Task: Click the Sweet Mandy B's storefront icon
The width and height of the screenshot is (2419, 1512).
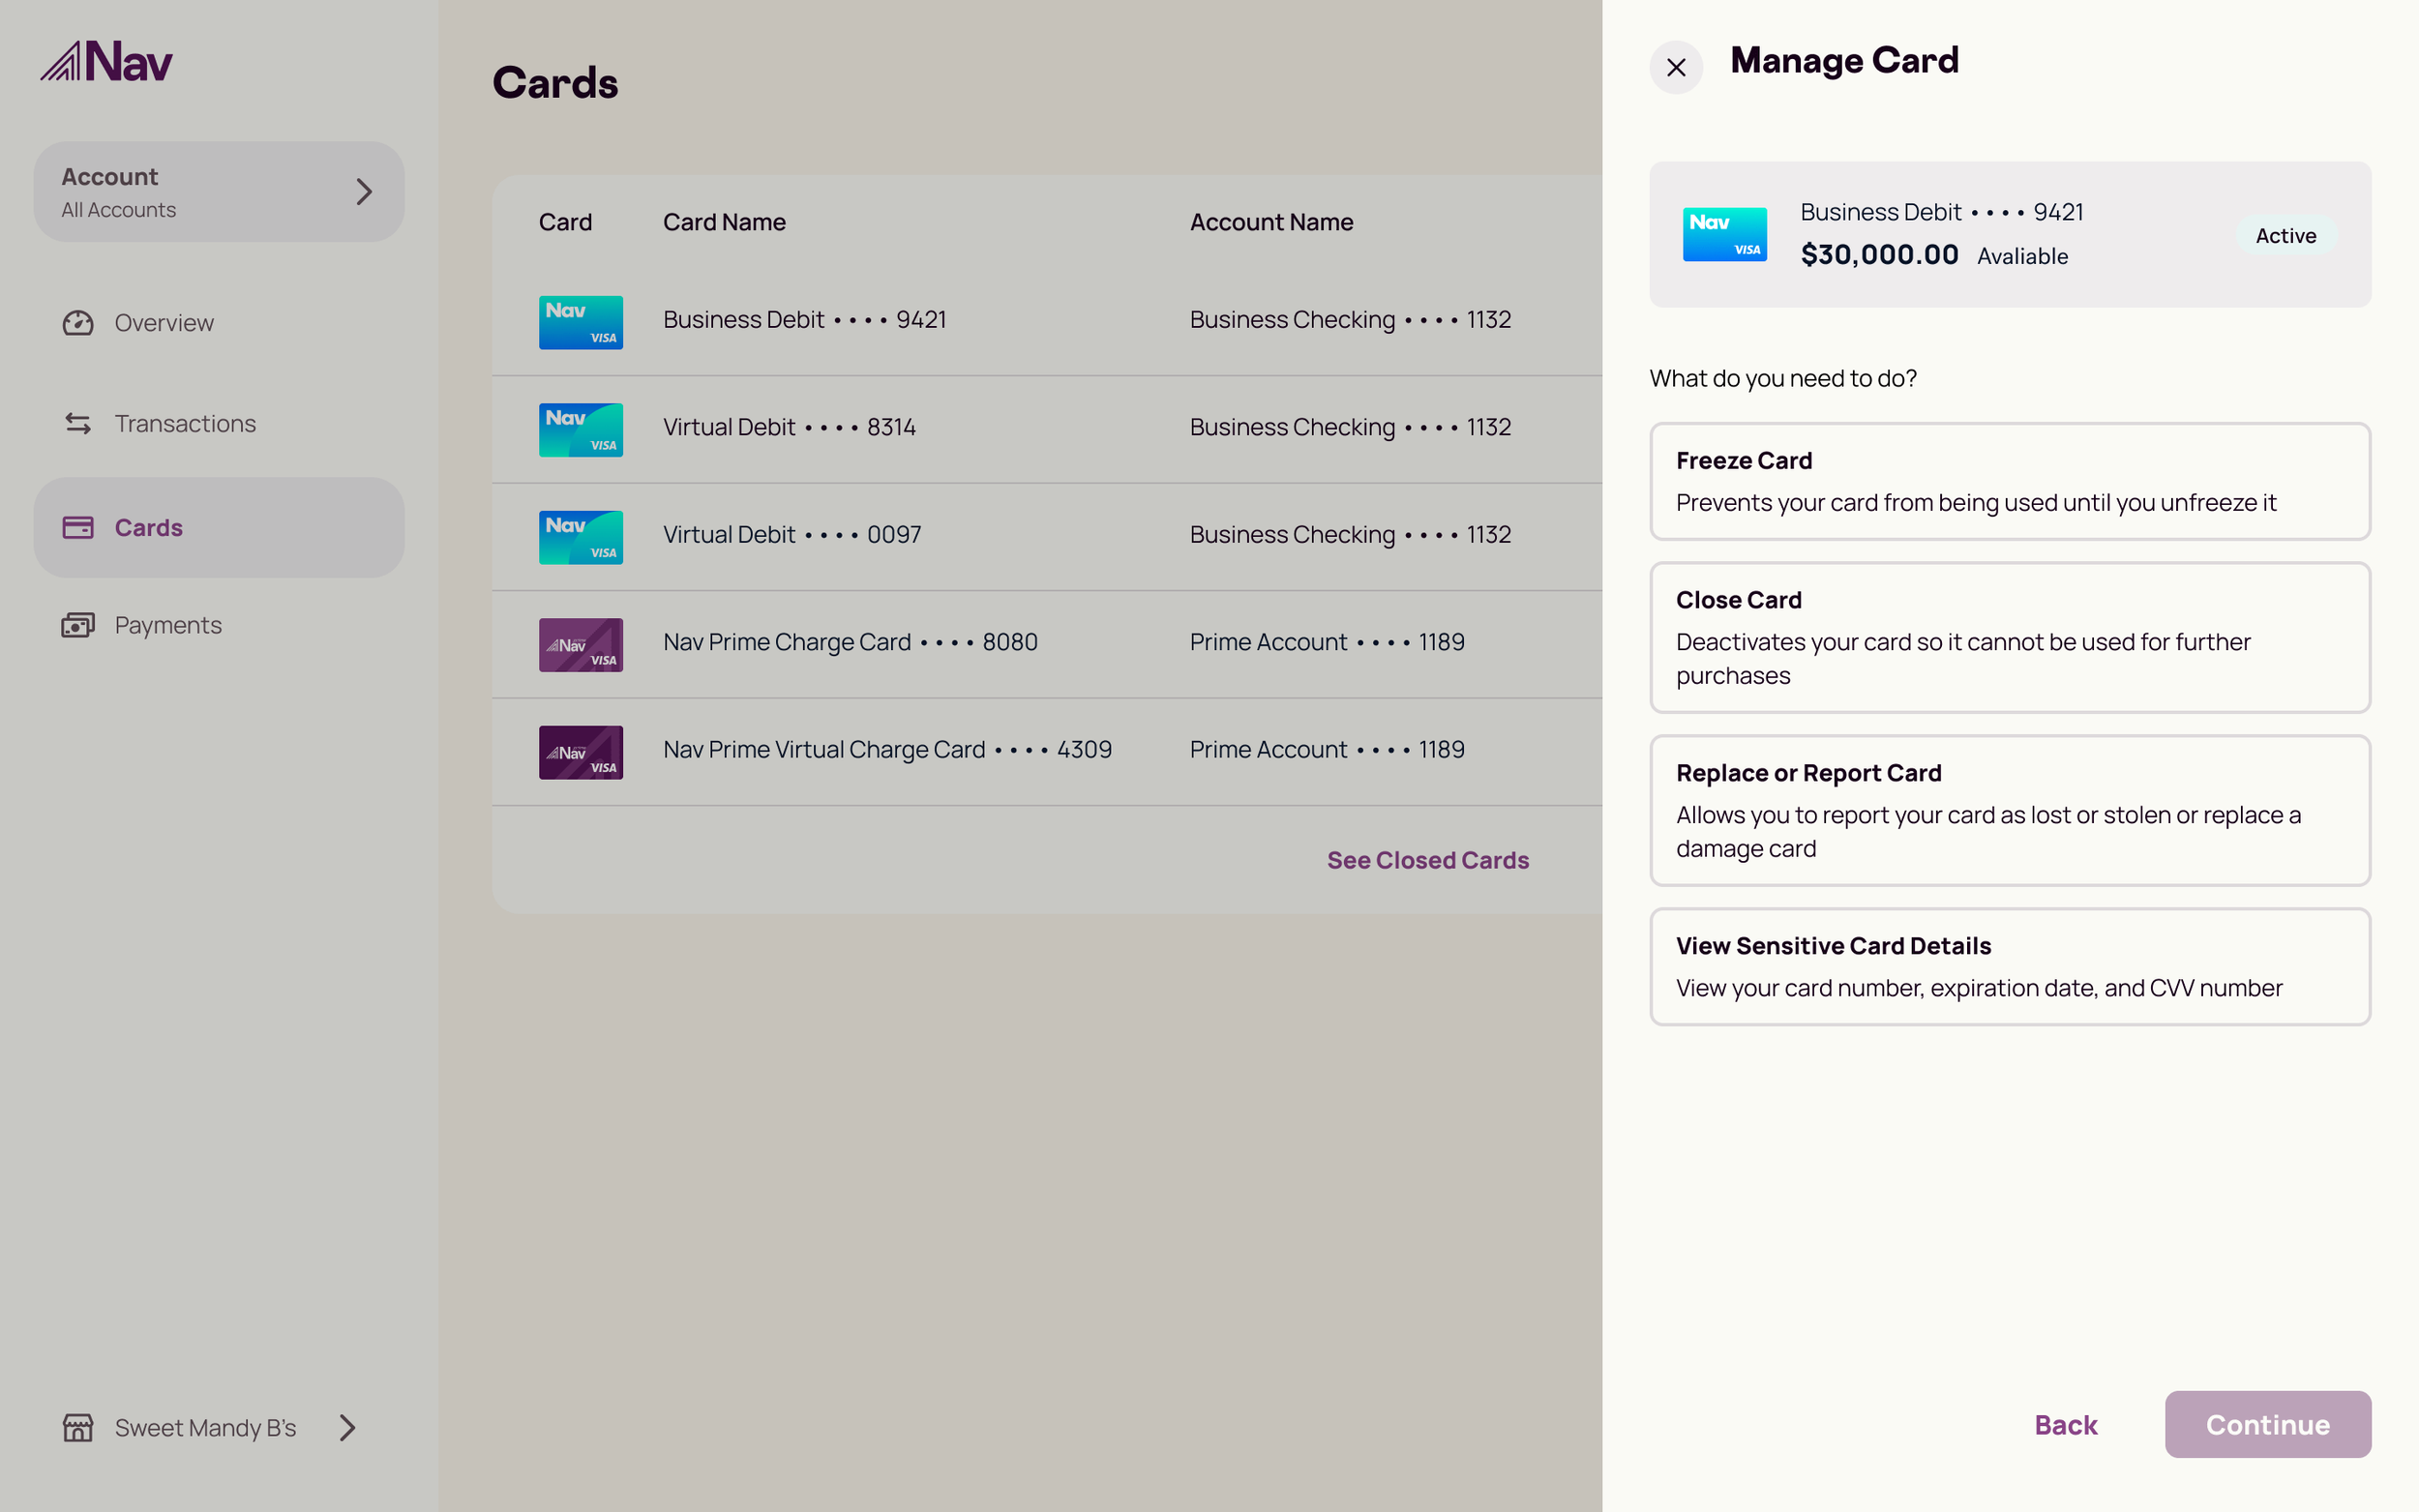Action: point(78,1427)
